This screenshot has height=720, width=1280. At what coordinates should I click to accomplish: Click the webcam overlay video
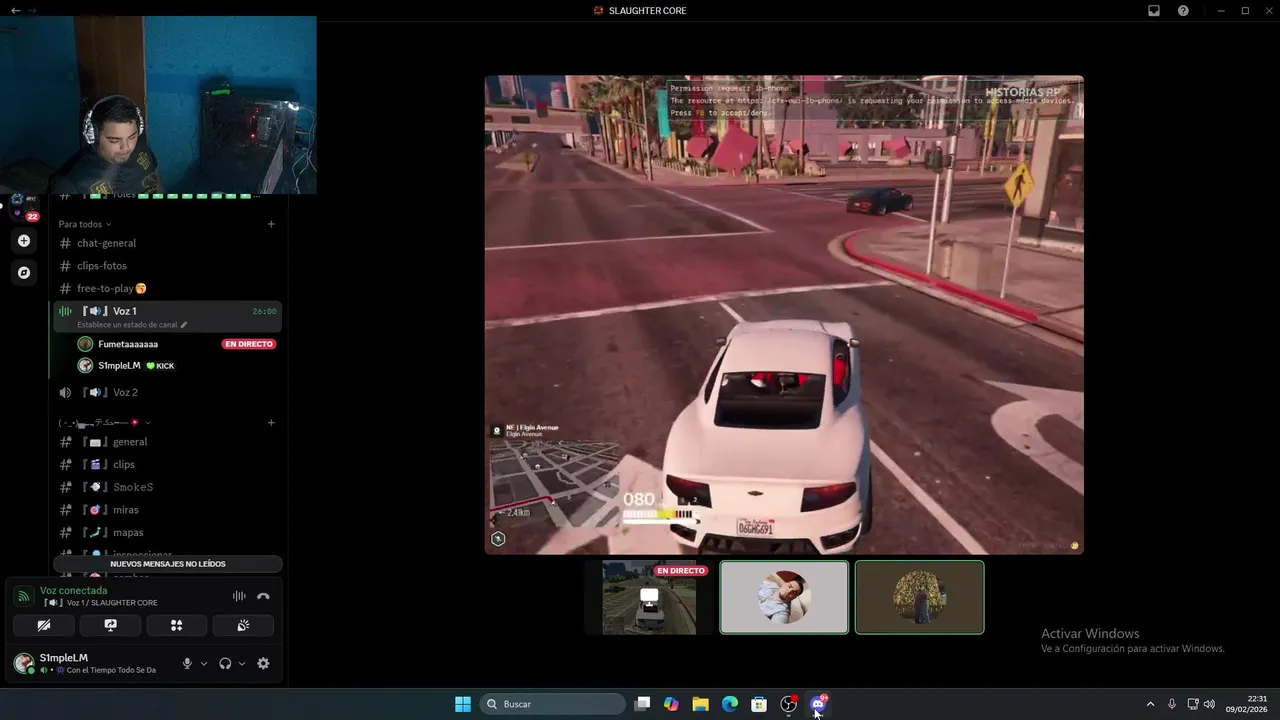tap(158, 105)
